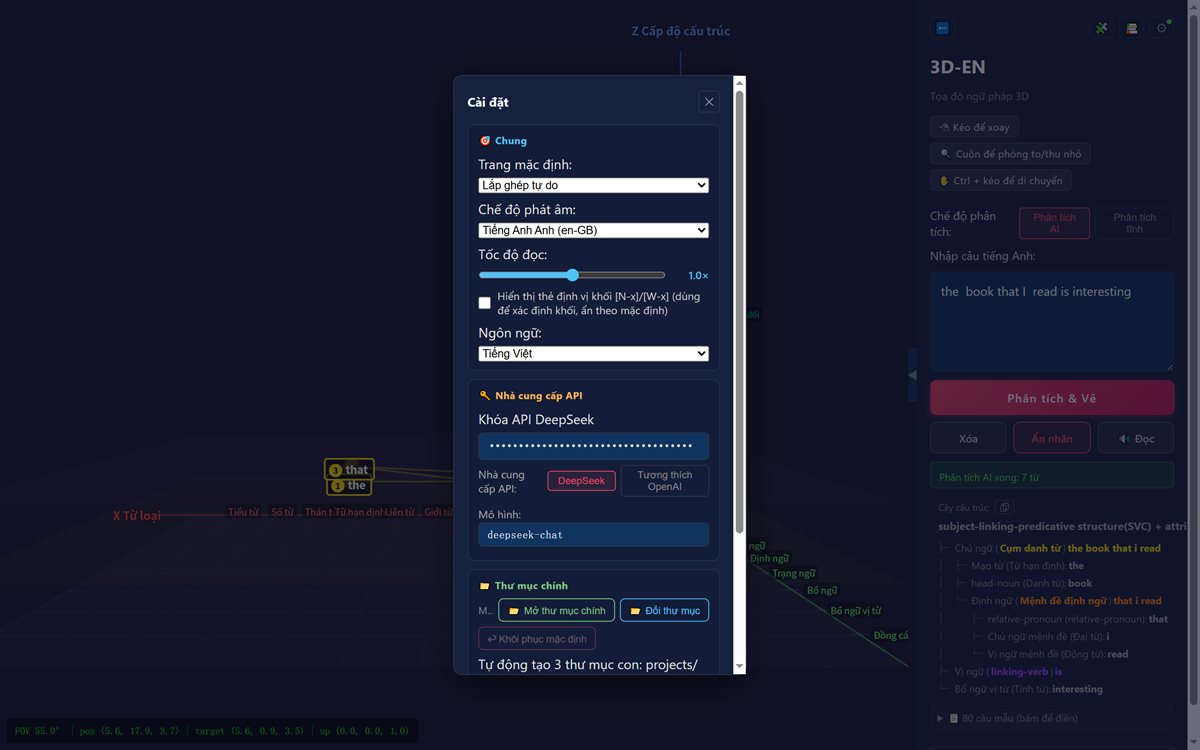Click the Kéo để xoay hint chip
Screen dimensions: 1200x750
point(975,127)
